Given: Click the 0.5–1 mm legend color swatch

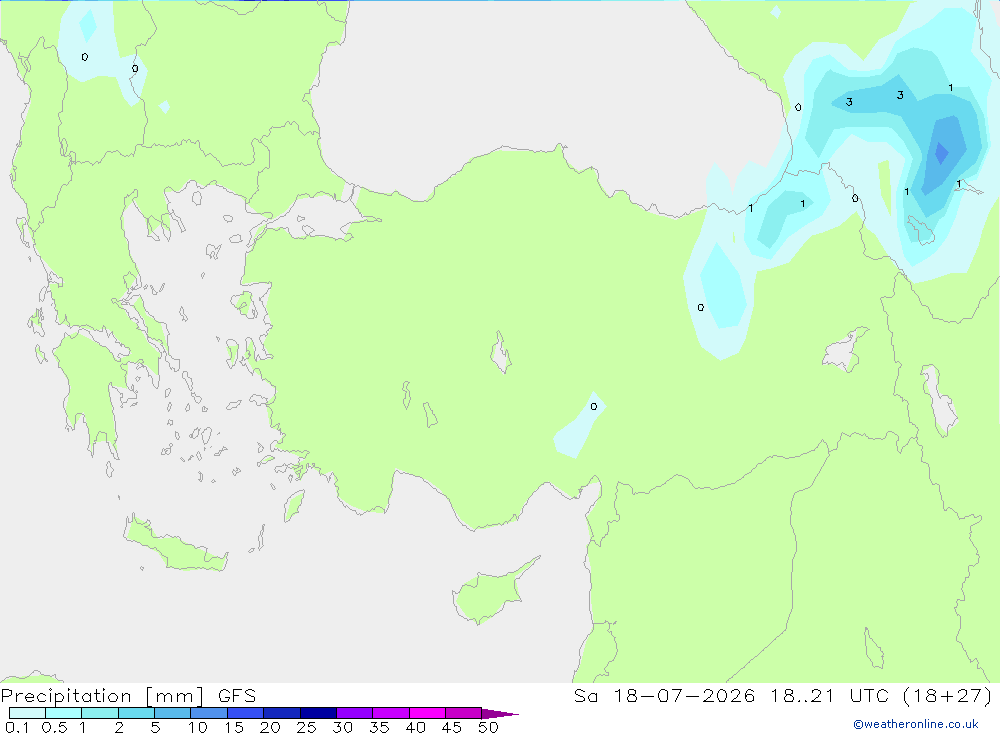Looking at the screenshot, I should [64, 713].
